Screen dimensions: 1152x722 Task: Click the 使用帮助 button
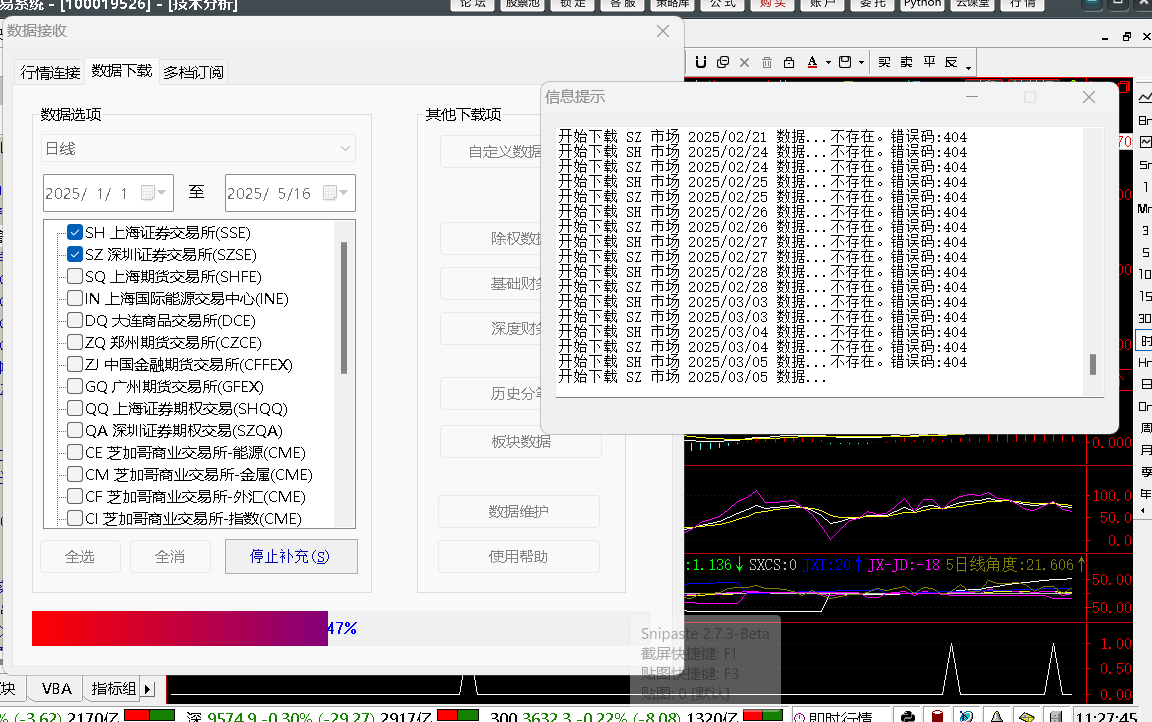(x=519, y=556)
